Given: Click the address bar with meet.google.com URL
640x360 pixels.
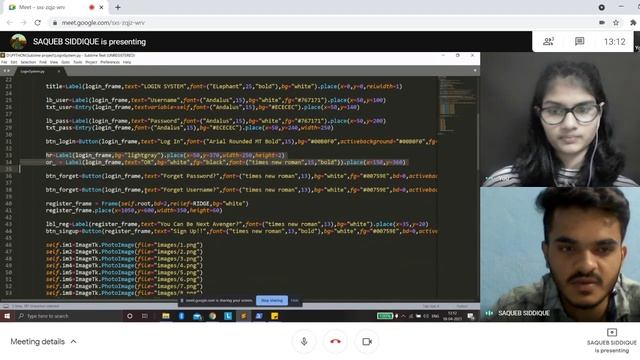Looking at the screenshot, I should click(x=322, y=23).
